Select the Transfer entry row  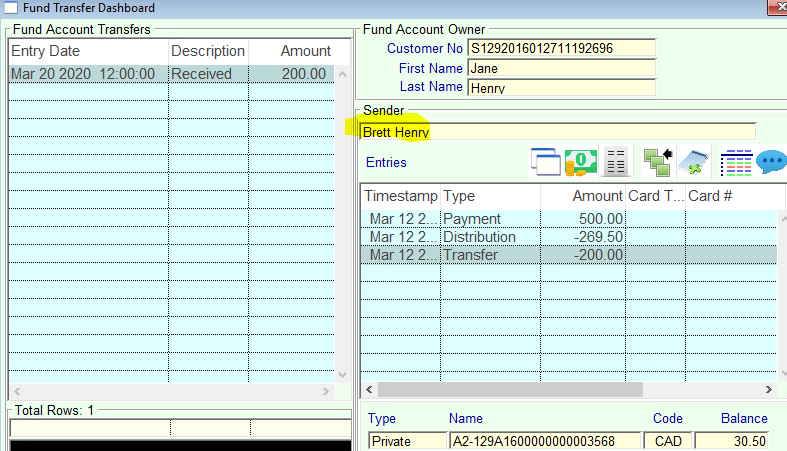tap(569, 255)
